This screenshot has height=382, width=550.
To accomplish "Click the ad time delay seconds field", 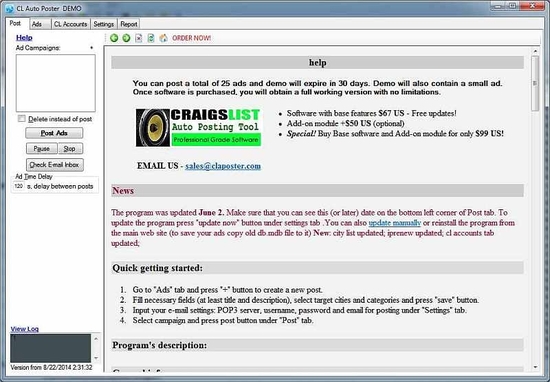I will 19,186.
